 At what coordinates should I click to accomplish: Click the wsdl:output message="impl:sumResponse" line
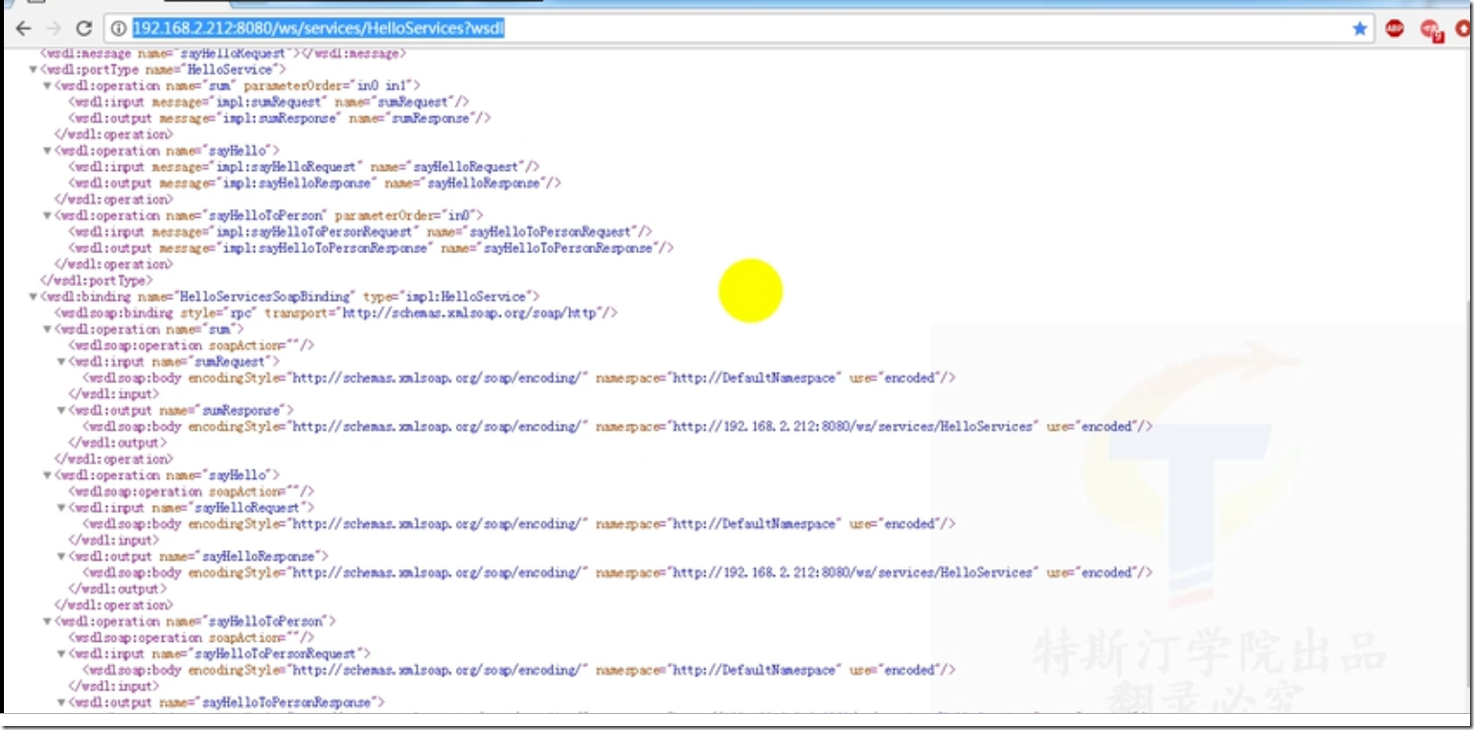[279, 118]
